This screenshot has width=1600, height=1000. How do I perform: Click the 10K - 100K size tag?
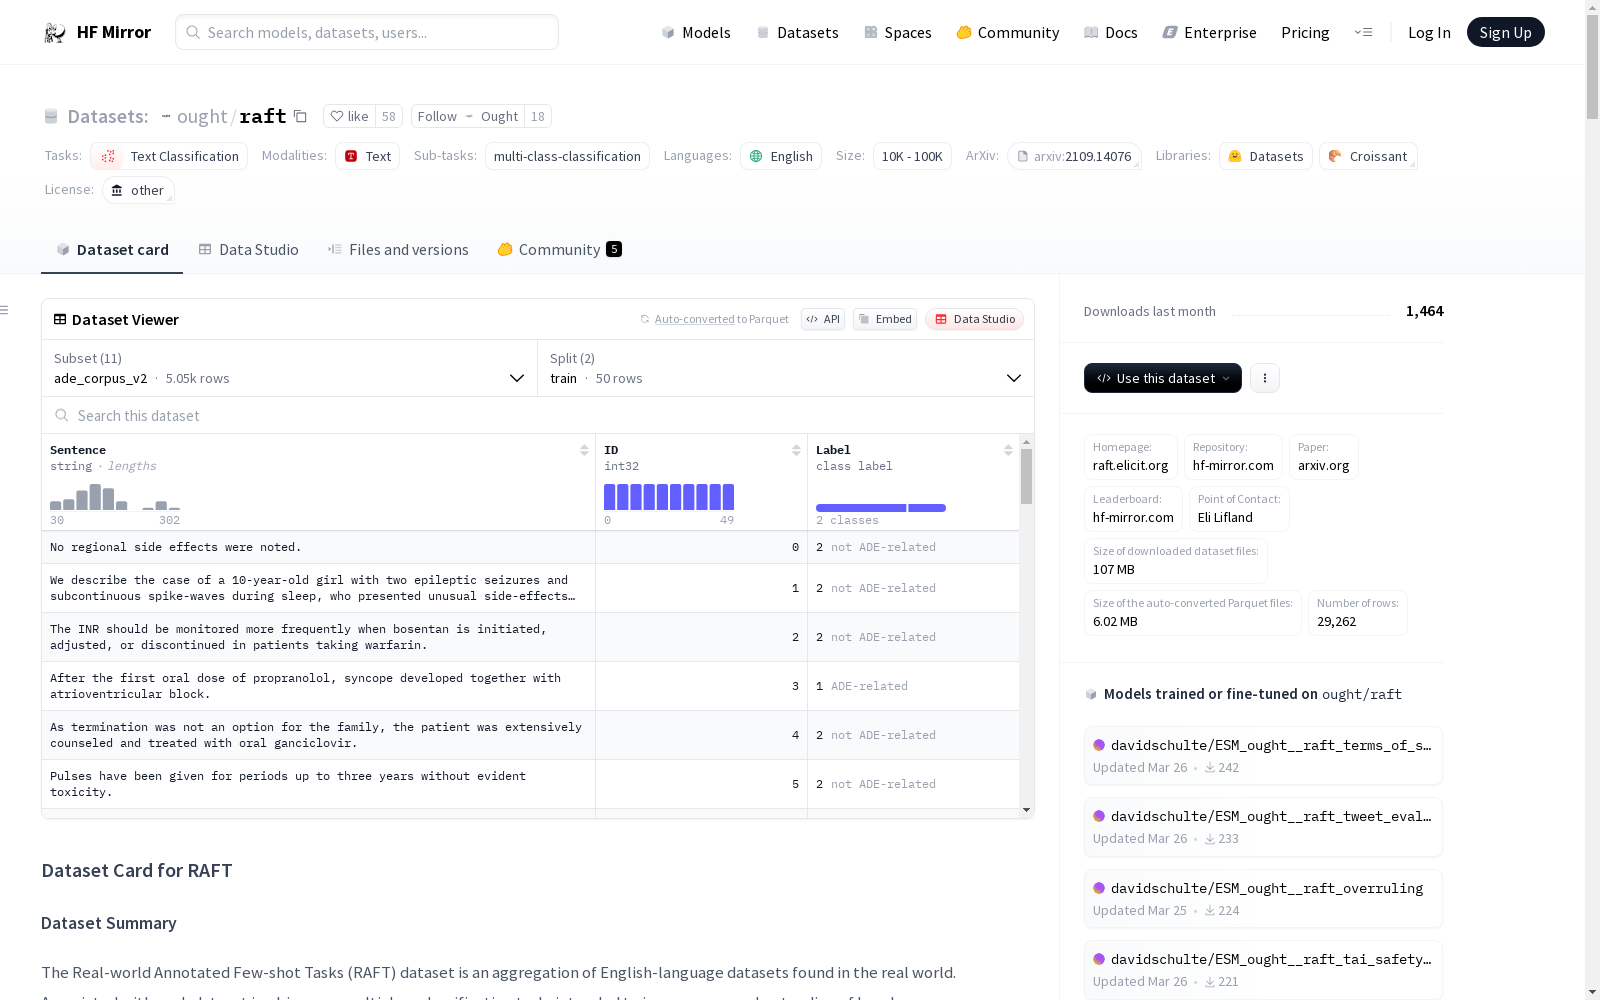coord(912,156)
